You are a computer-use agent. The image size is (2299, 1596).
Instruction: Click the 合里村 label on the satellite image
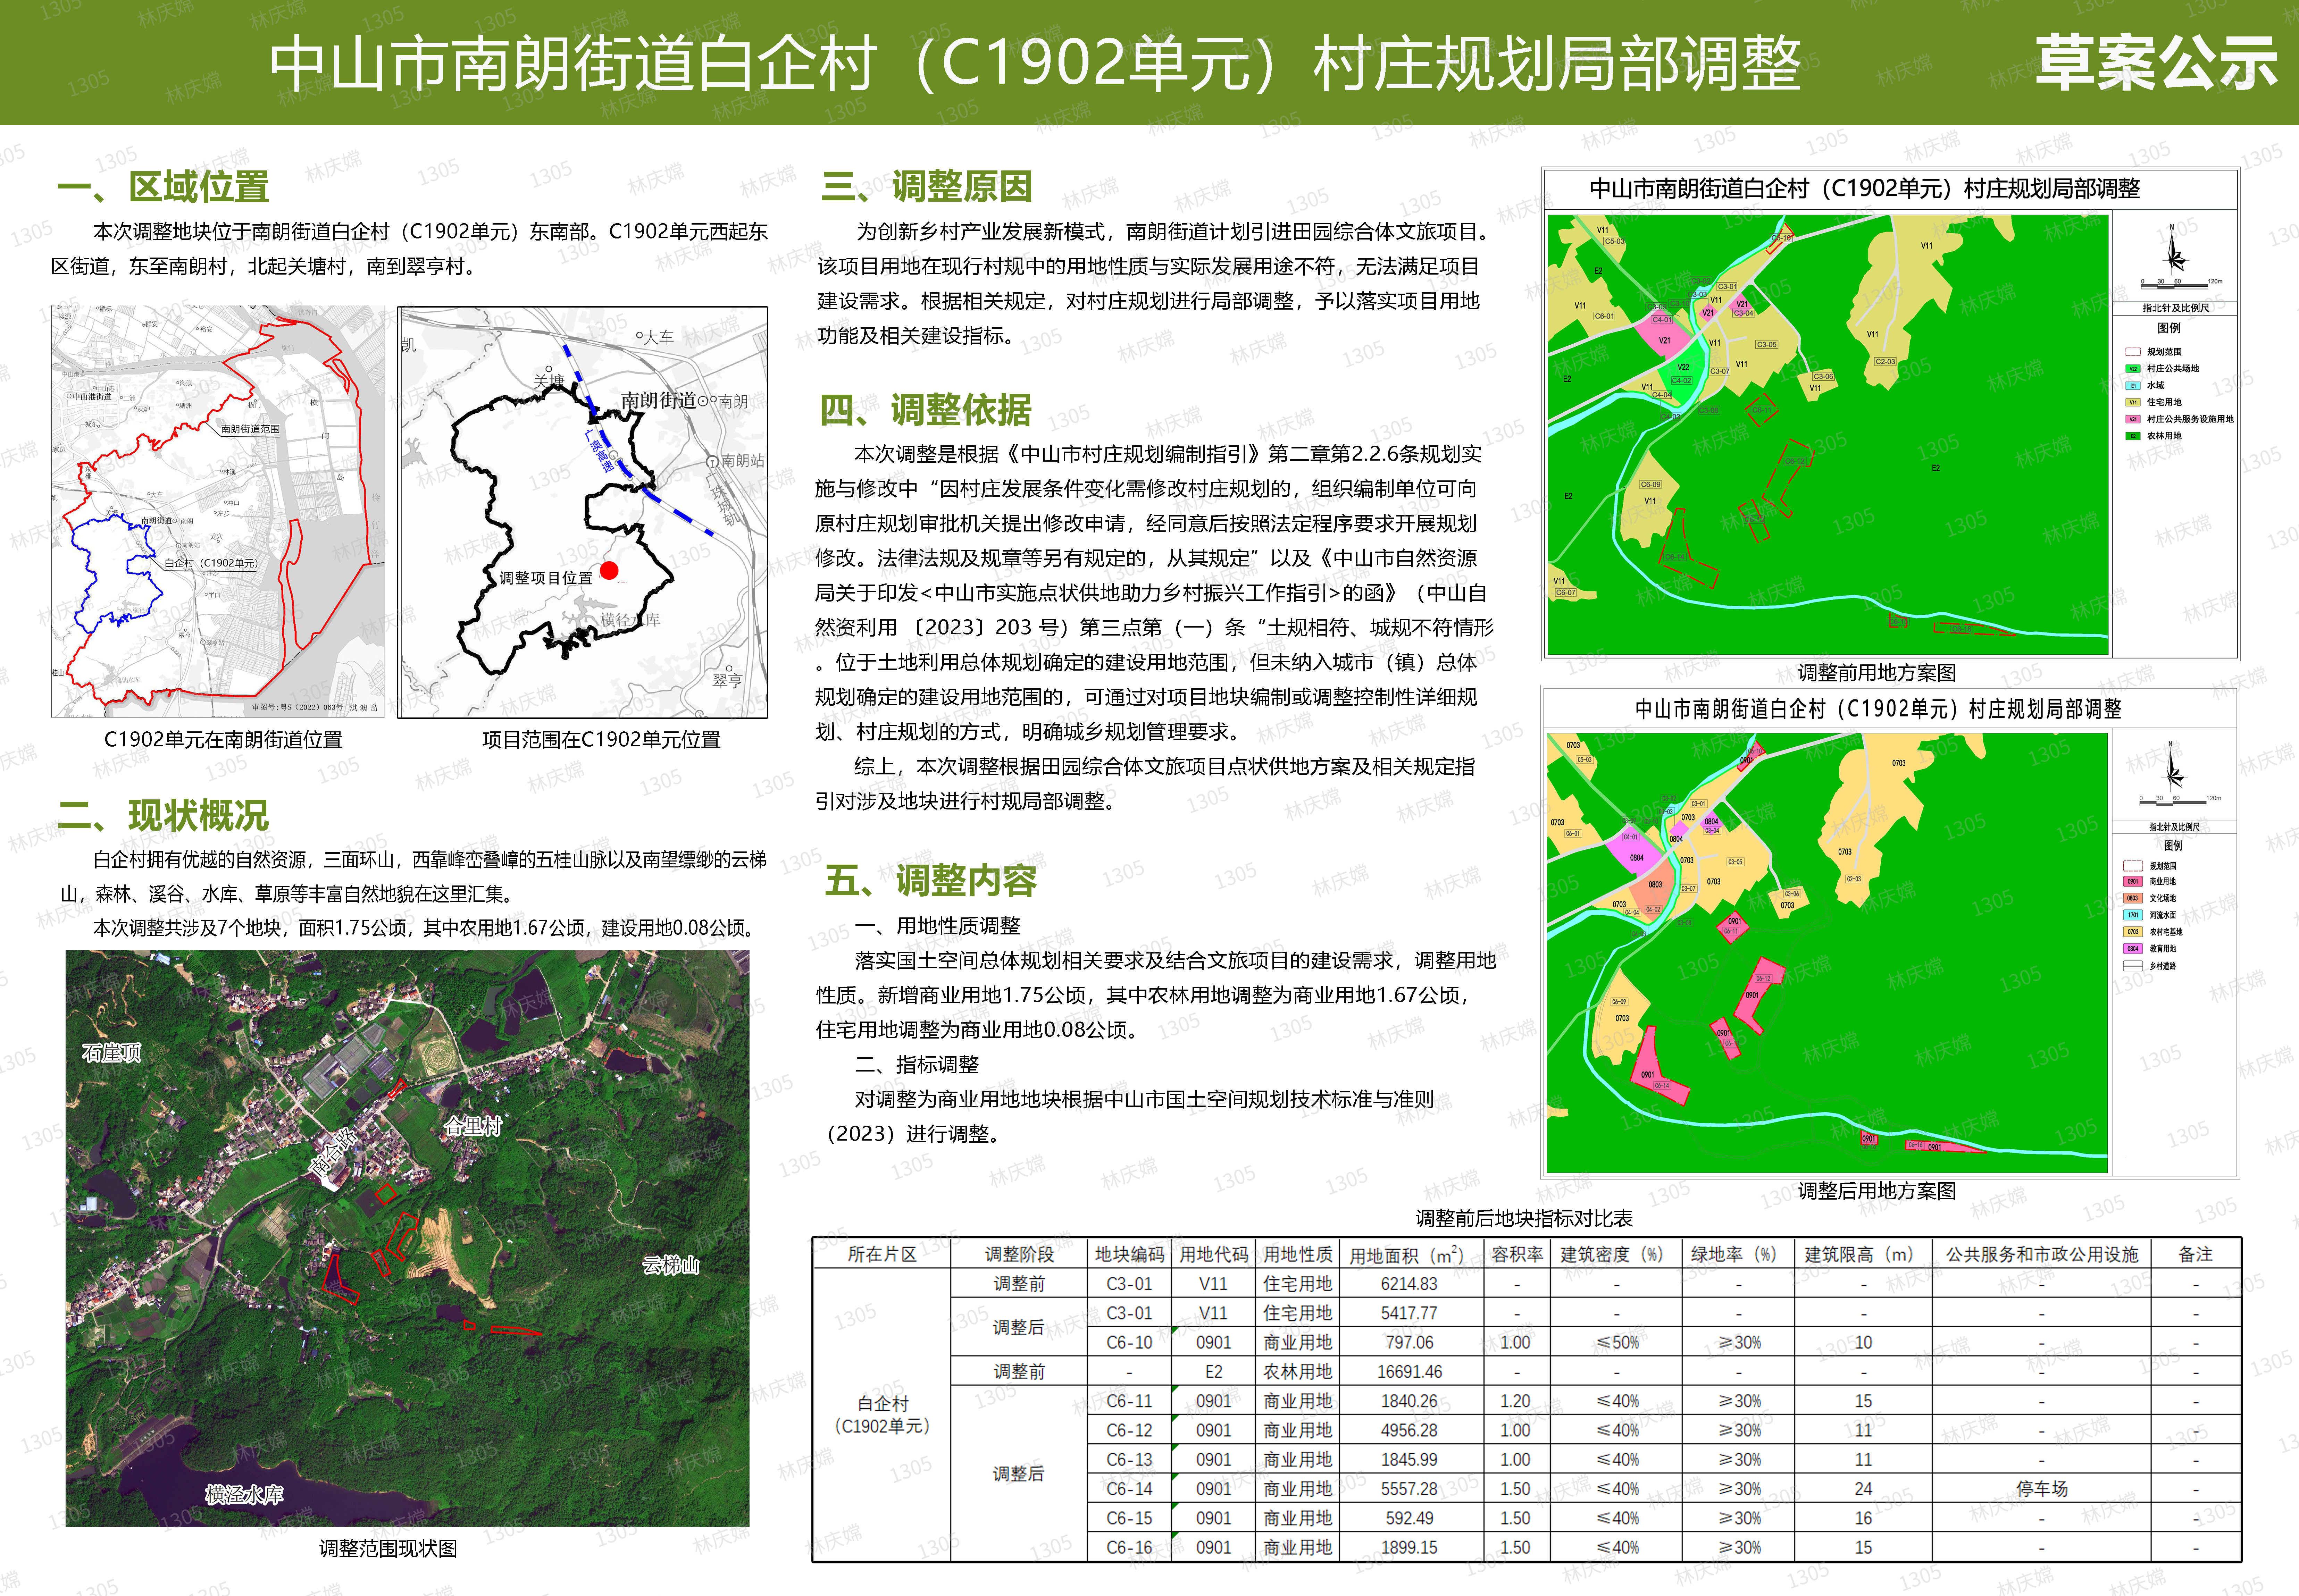tap(473, 1126)
